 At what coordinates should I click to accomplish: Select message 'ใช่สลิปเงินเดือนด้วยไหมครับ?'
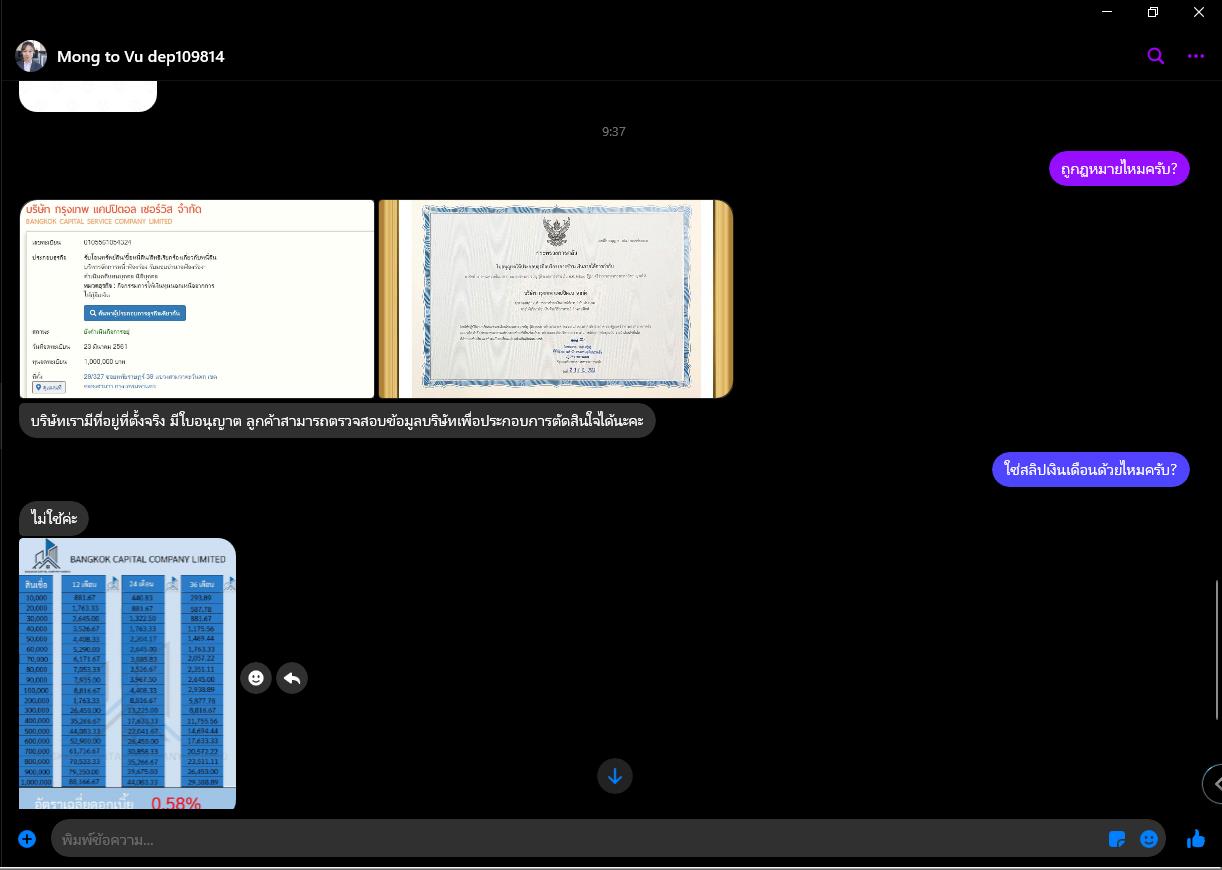[1090, 469]
